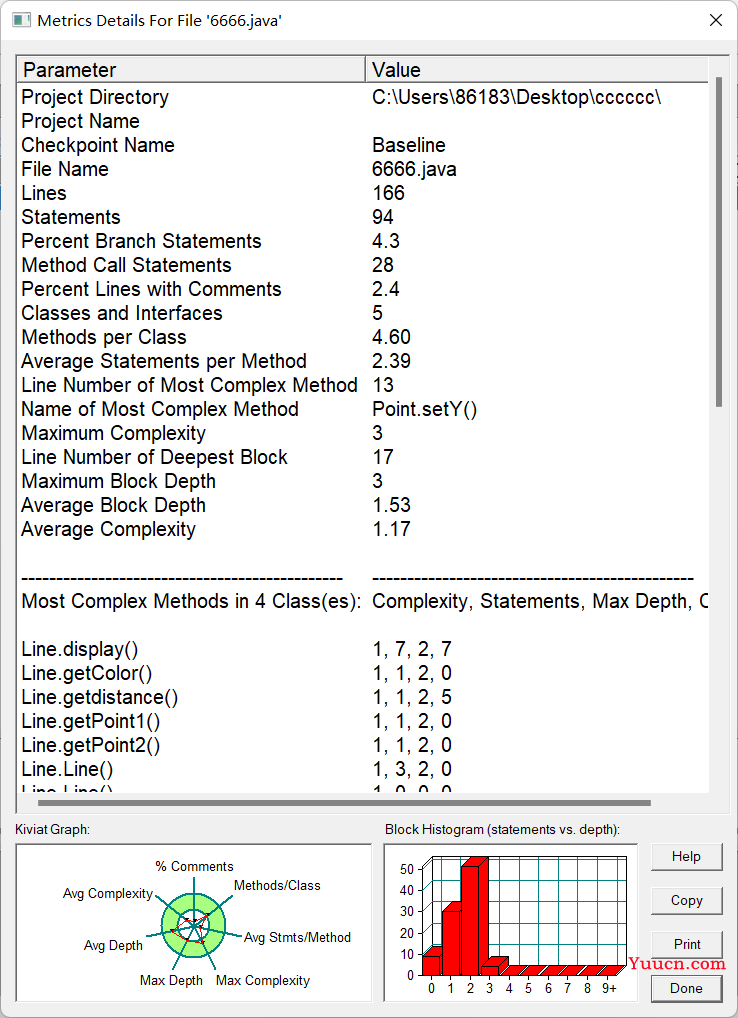Click the tallest bar in block histogram

tap(473, 916)
